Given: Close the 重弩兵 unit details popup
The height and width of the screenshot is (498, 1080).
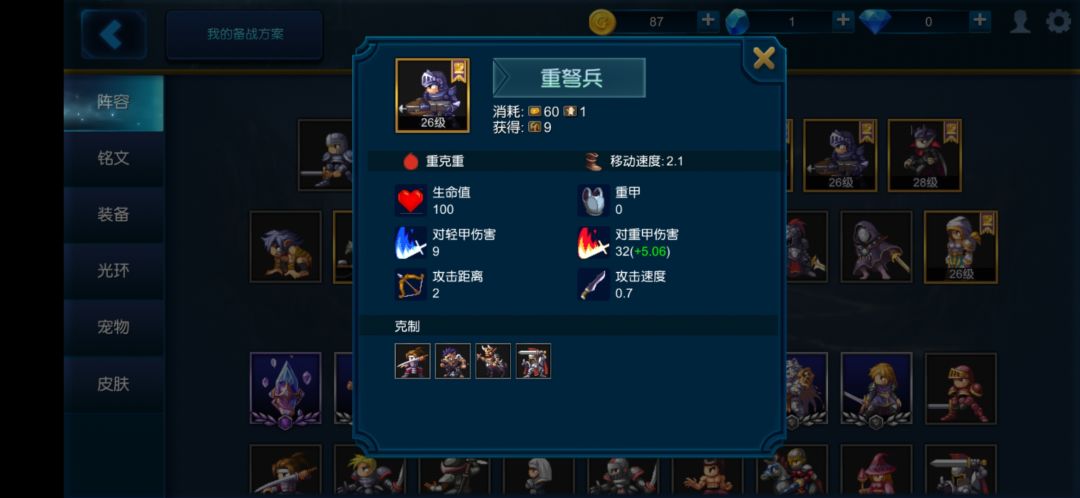Looking at the screenshot, I should pos(763,58).
